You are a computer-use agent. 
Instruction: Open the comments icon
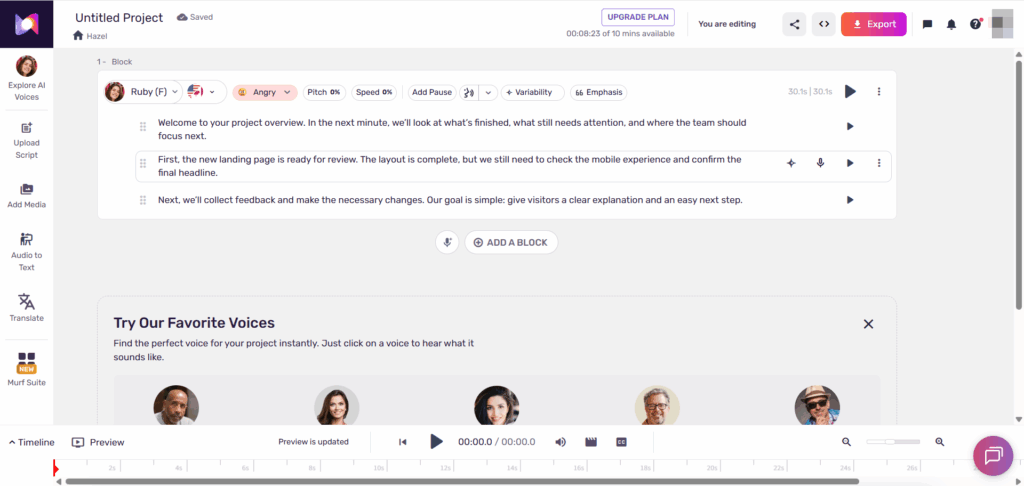point(927,24)
